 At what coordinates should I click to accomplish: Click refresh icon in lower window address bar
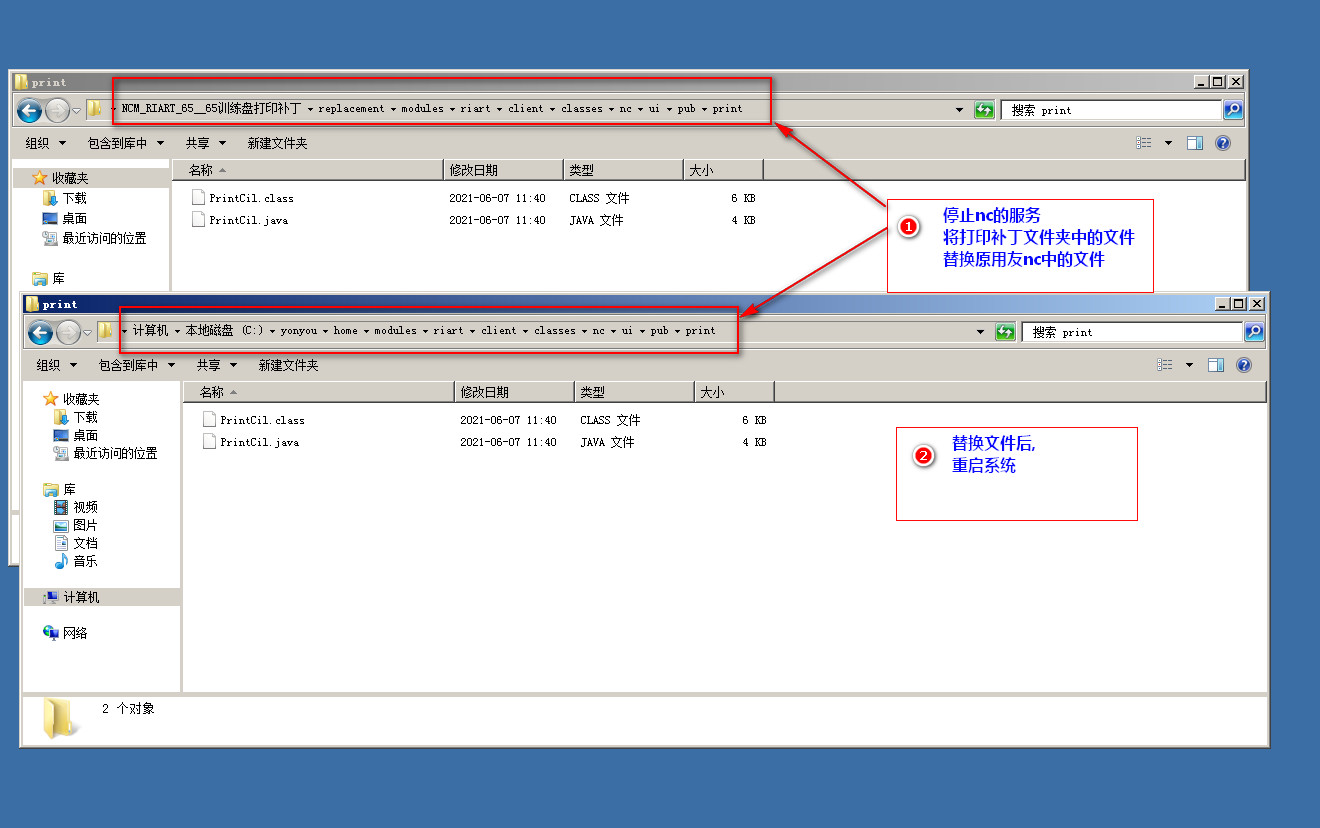(x=1005, y=333)
